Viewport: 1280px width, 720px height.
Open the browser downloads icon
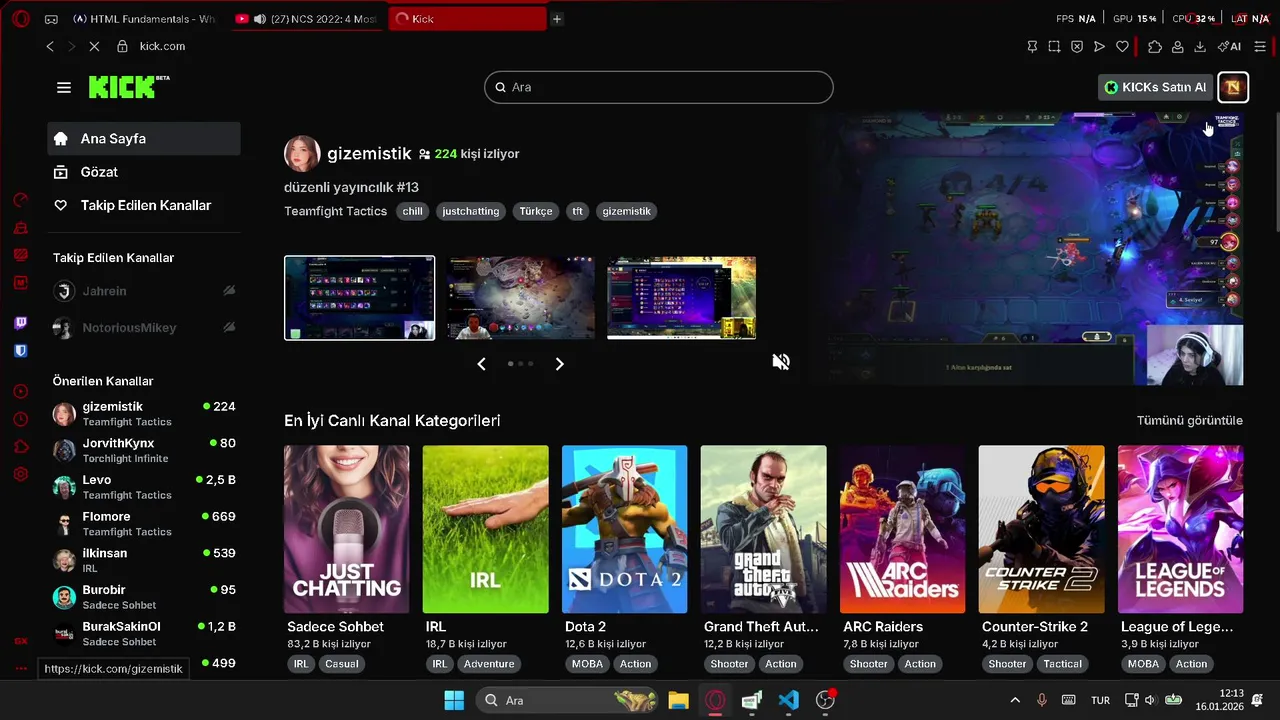pos(1200,46)
